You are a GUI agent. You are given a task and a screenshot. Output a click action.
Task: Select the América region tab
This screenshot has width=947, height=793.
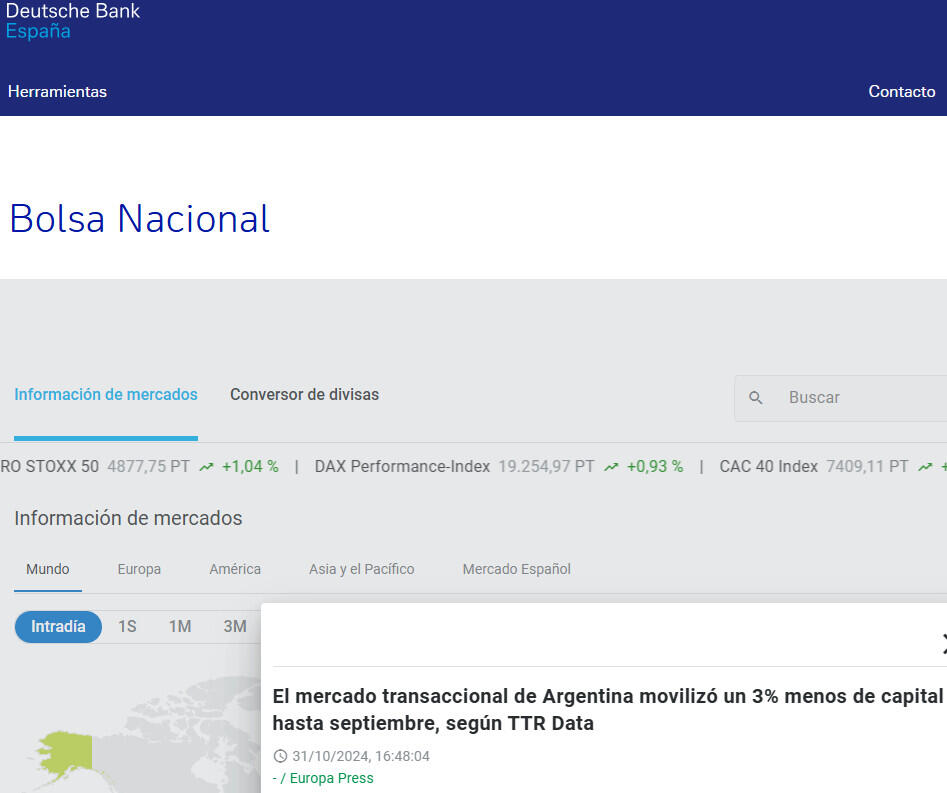pos(235,569)
